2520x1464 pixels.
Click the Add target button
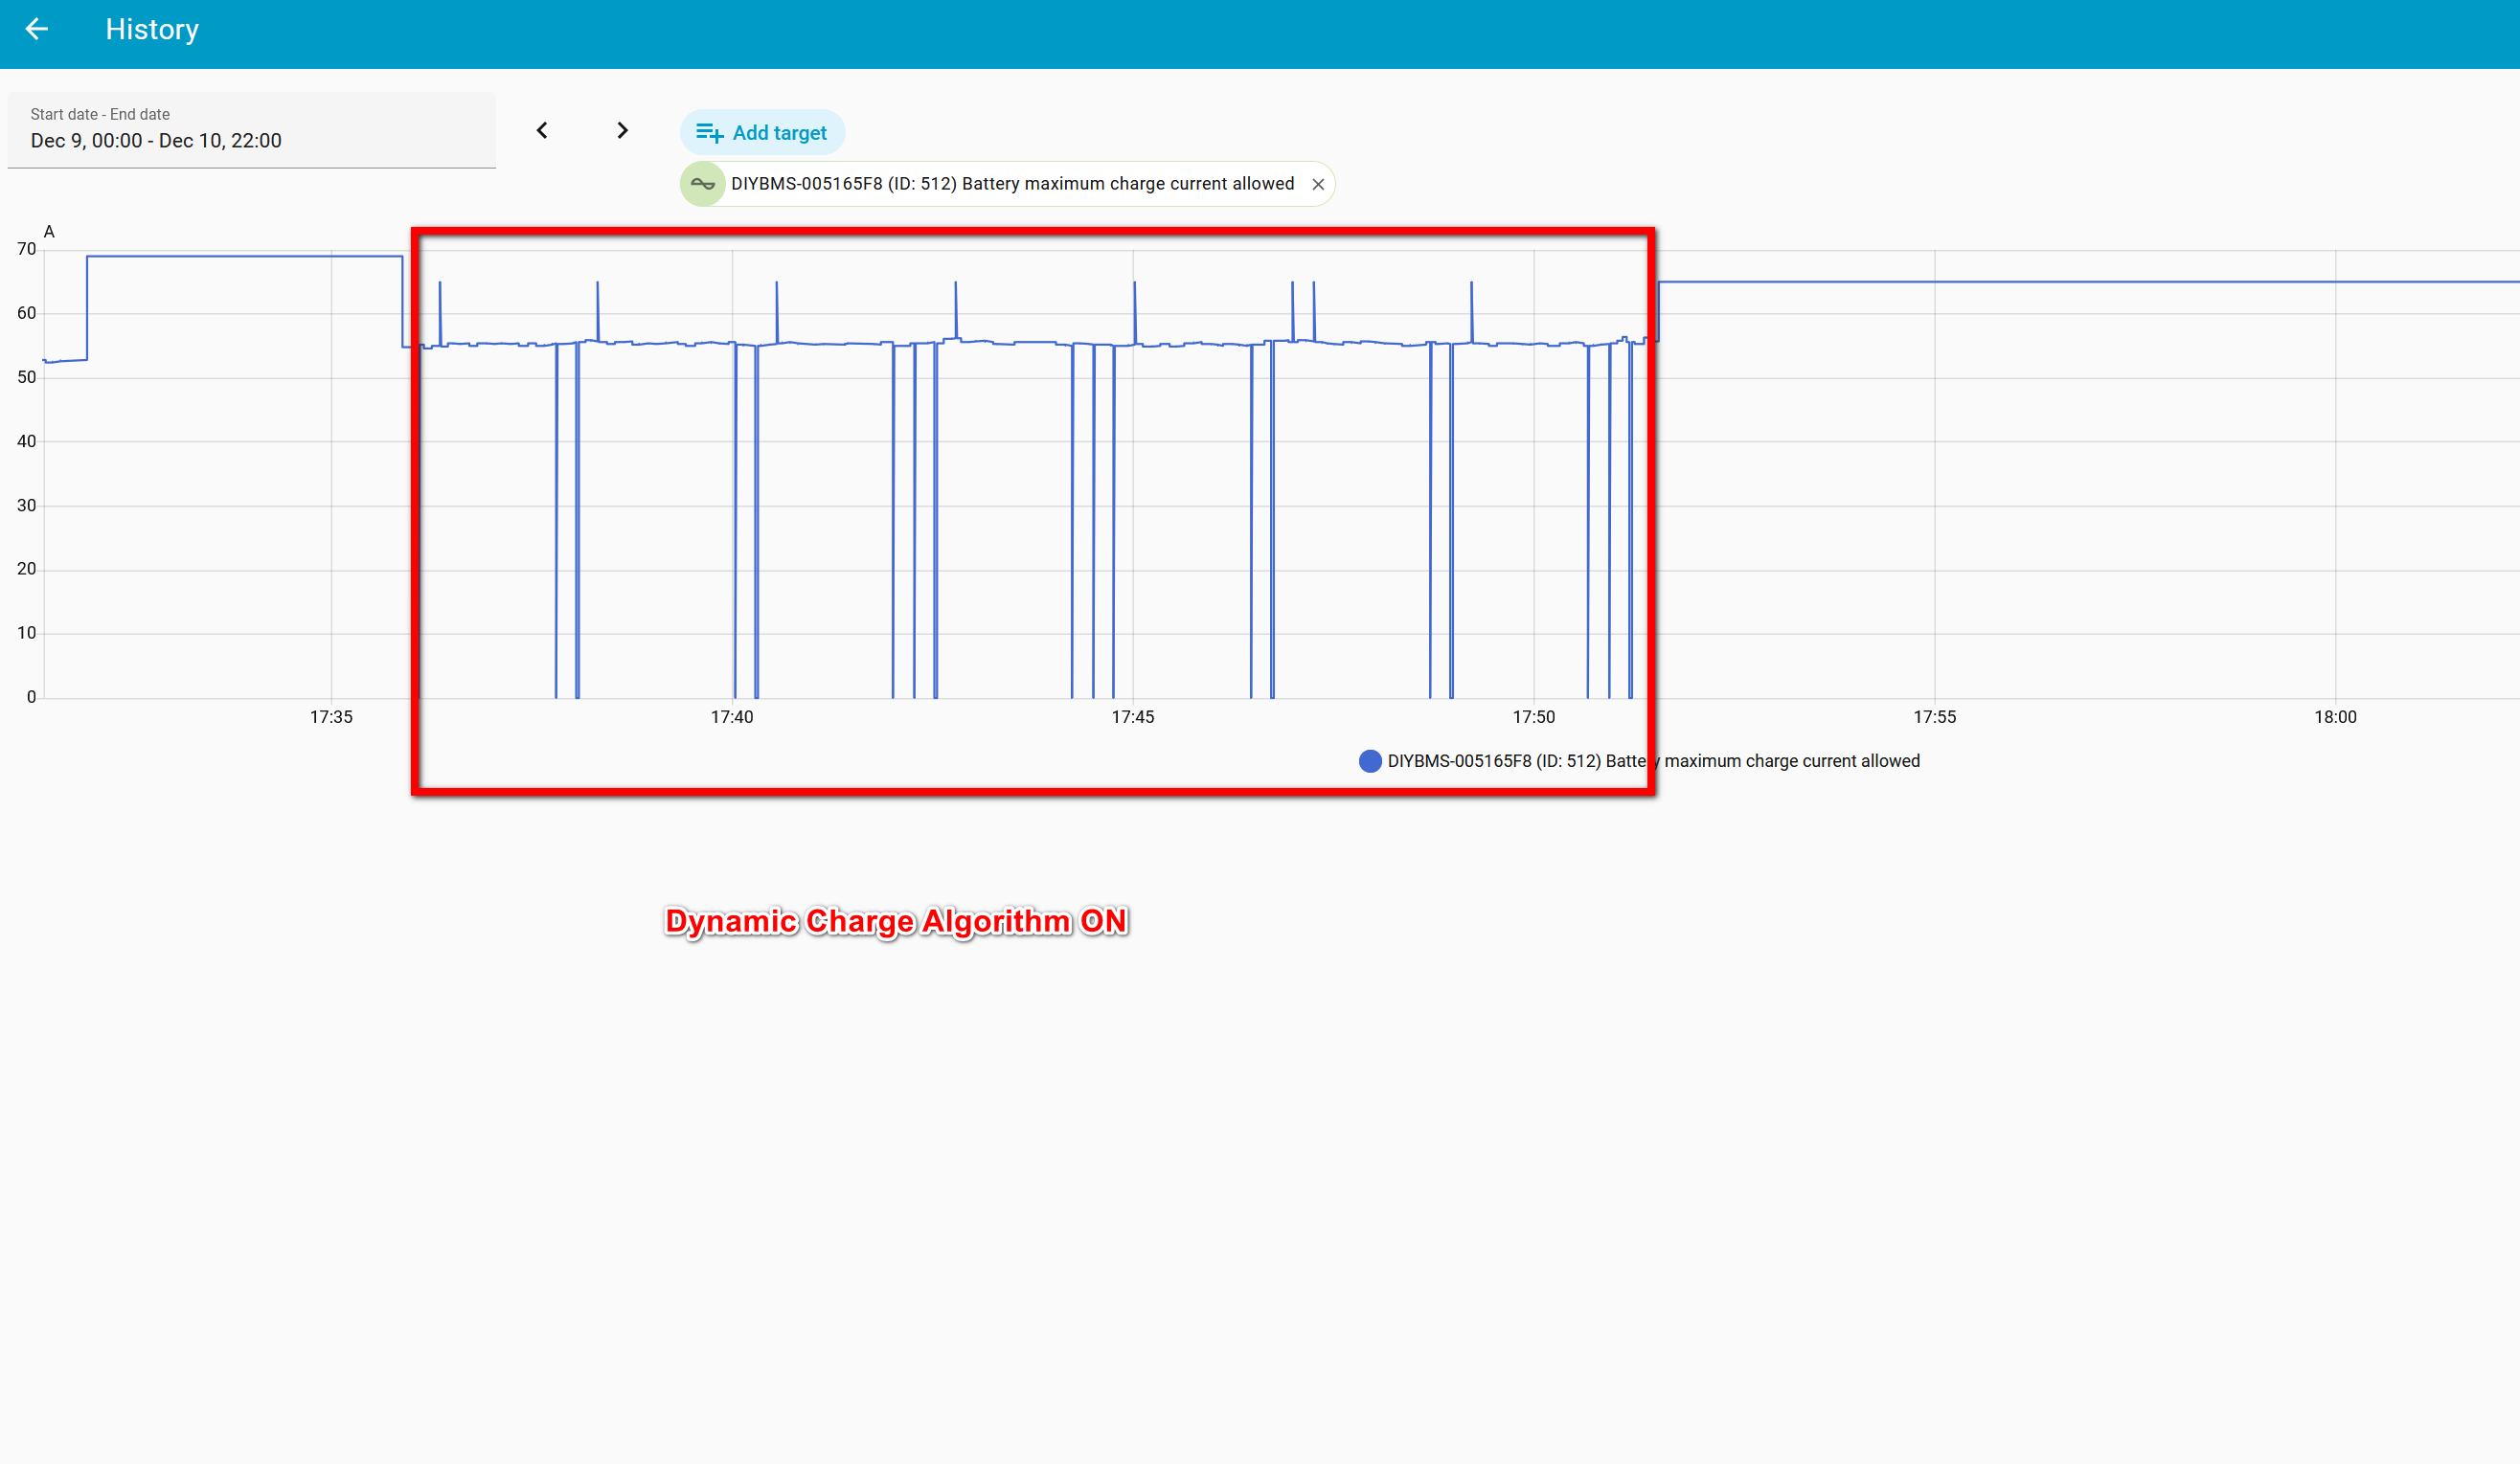(762, 133)
